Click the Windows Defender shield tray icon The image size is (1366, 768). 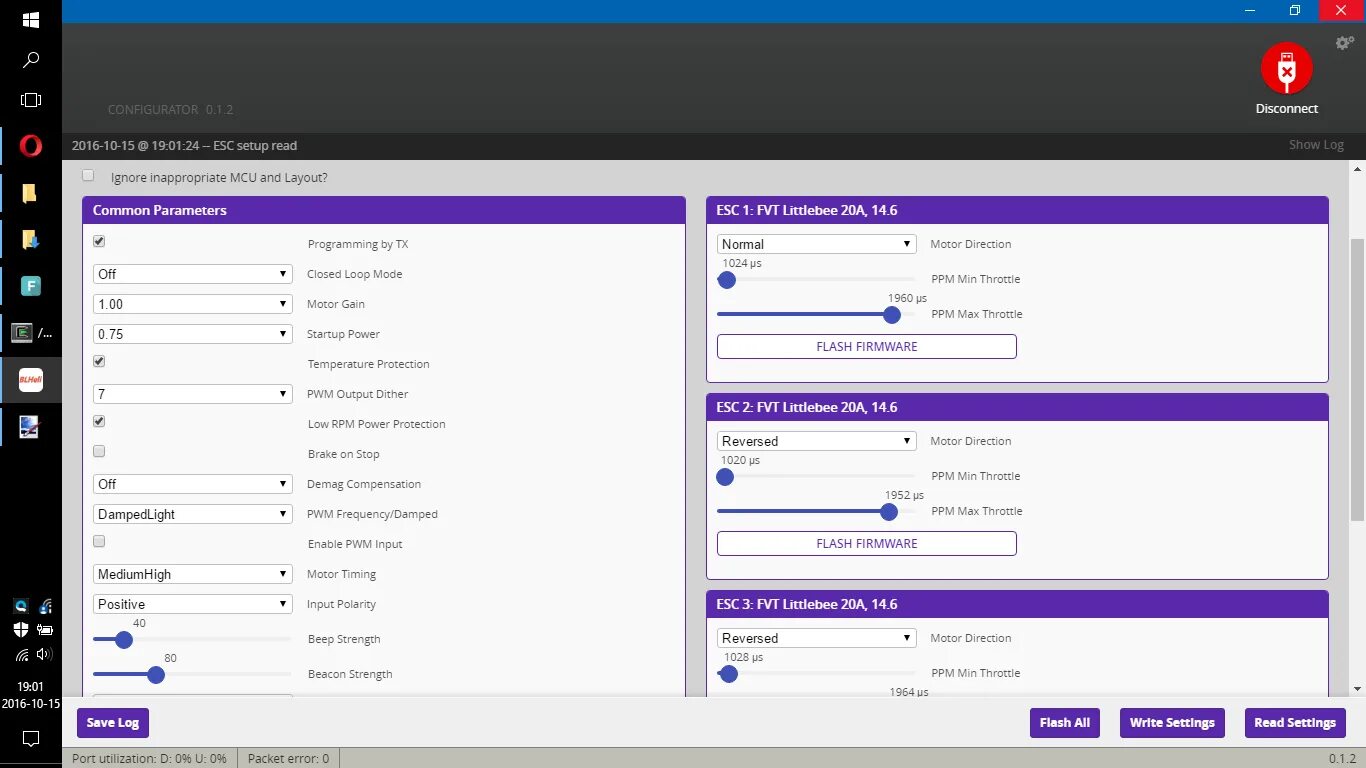(x=21, y=630)
